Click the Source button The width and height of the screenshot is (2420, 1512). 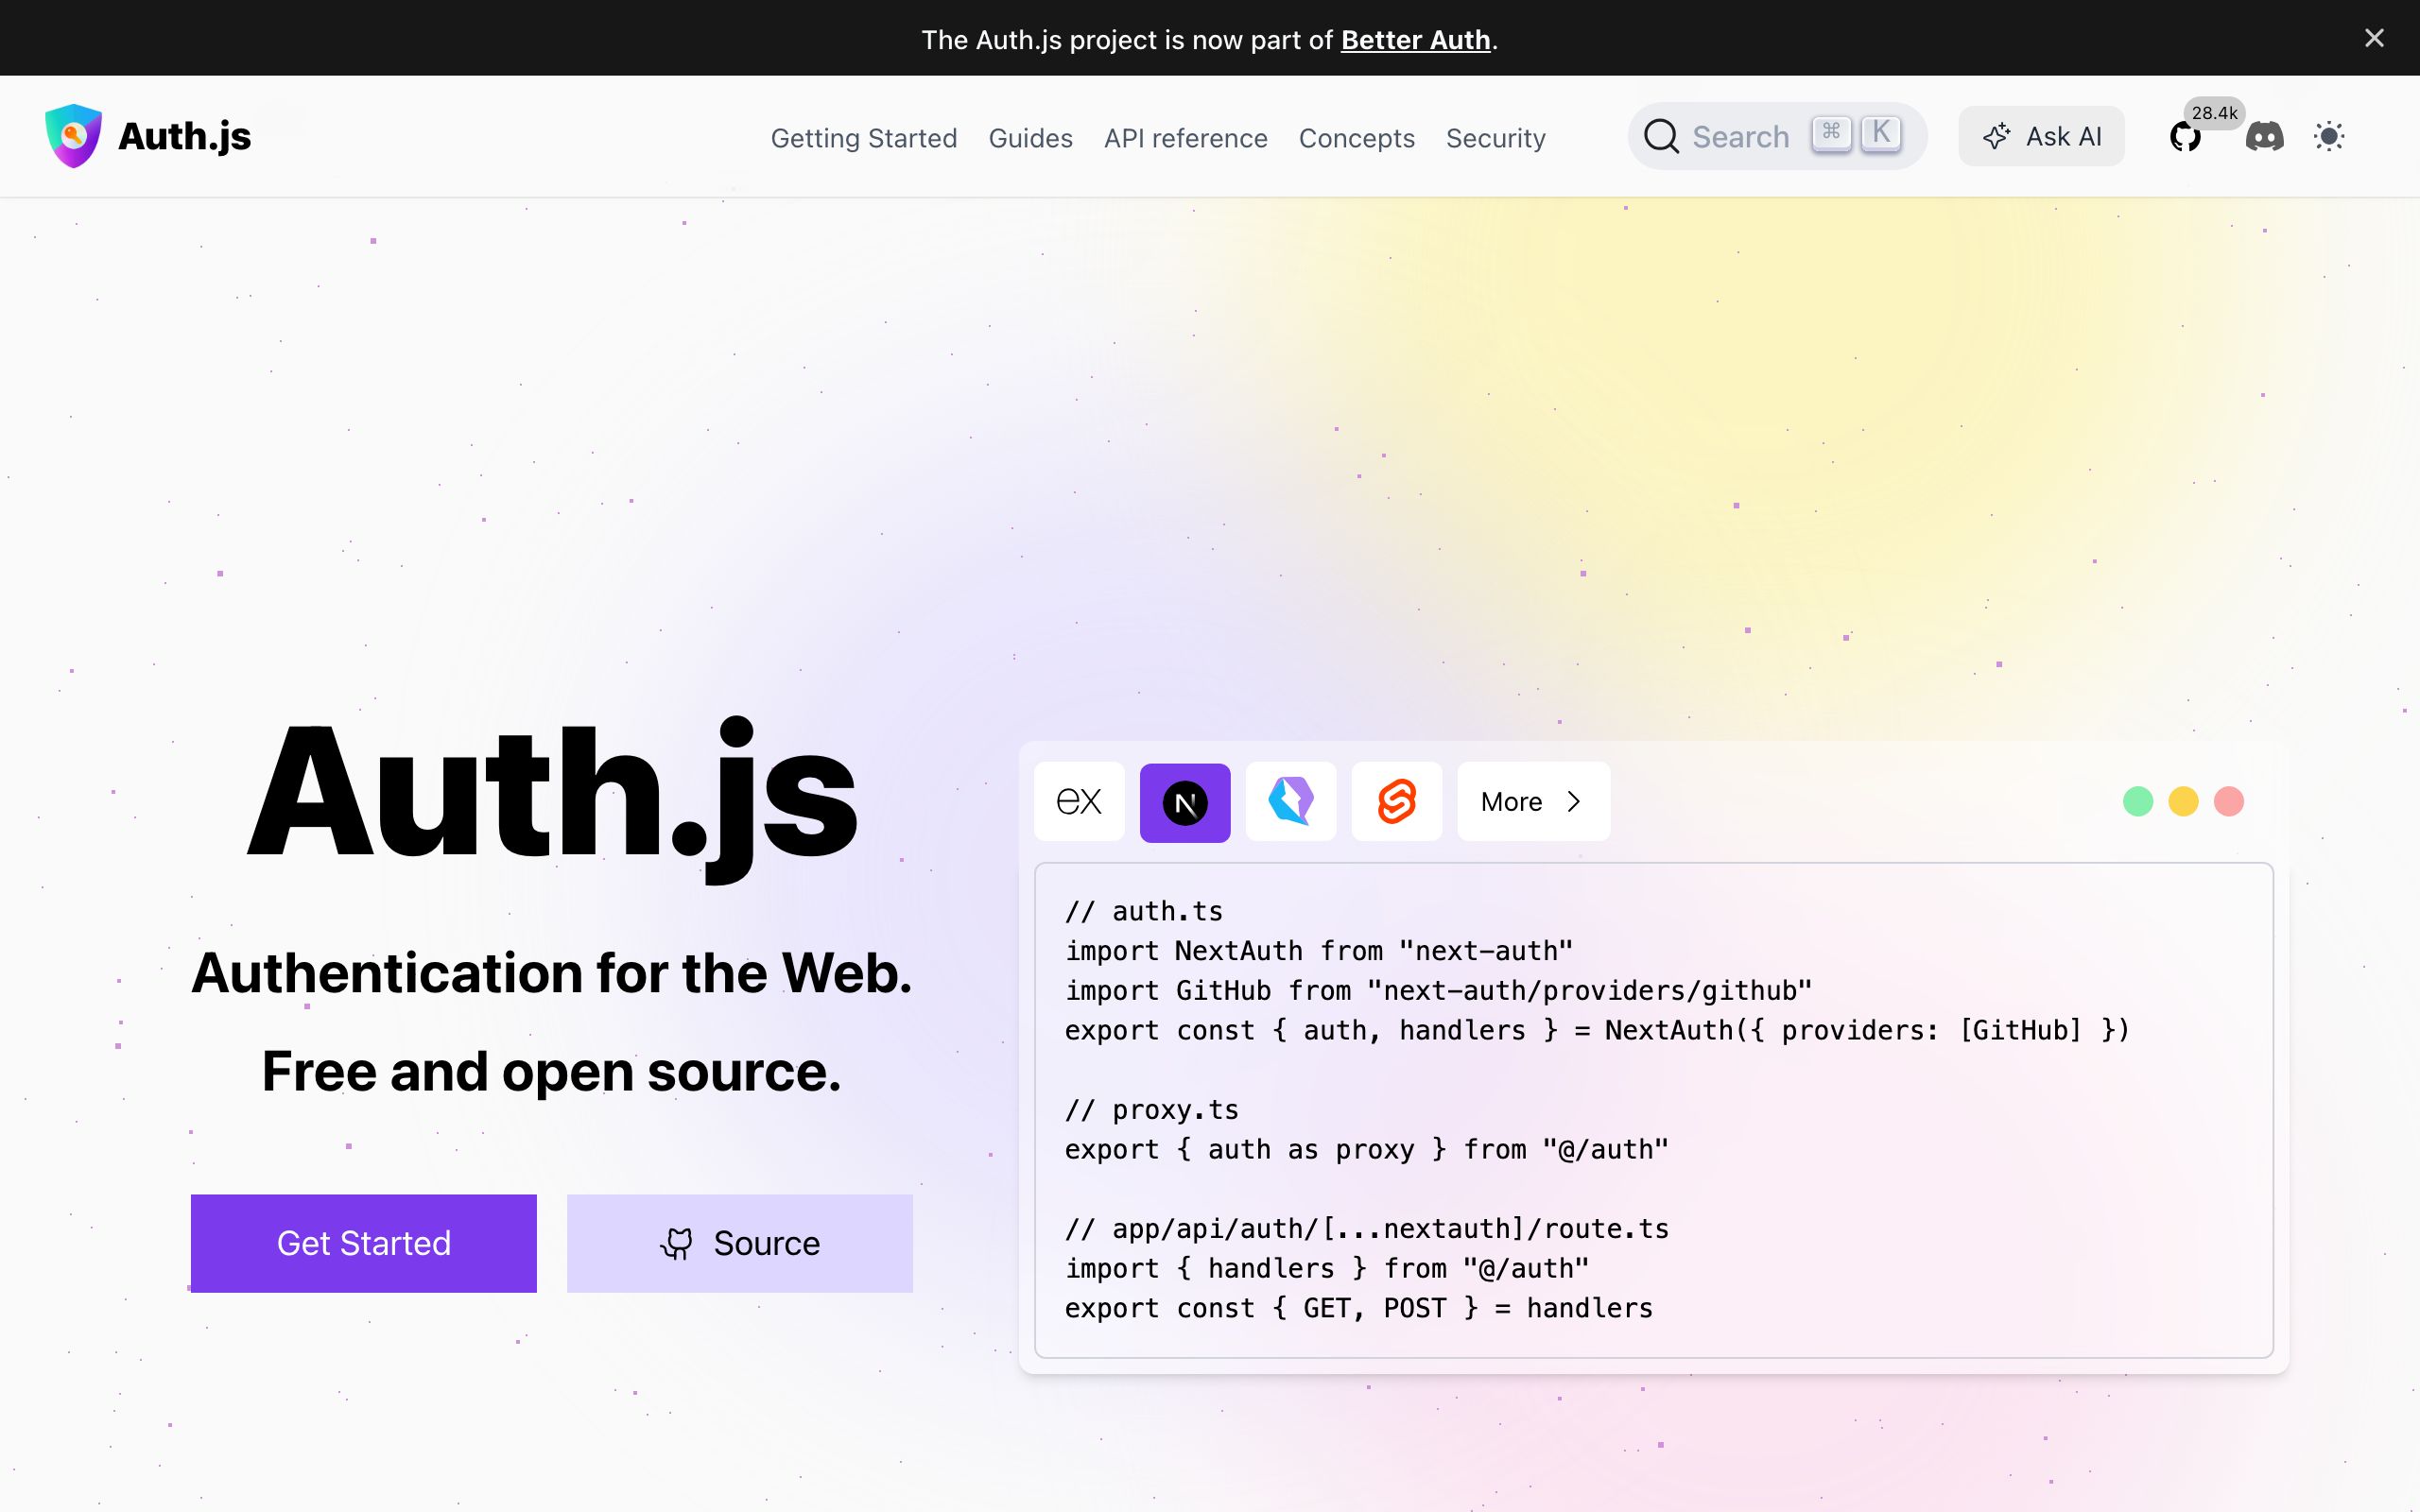(740, 1243)
